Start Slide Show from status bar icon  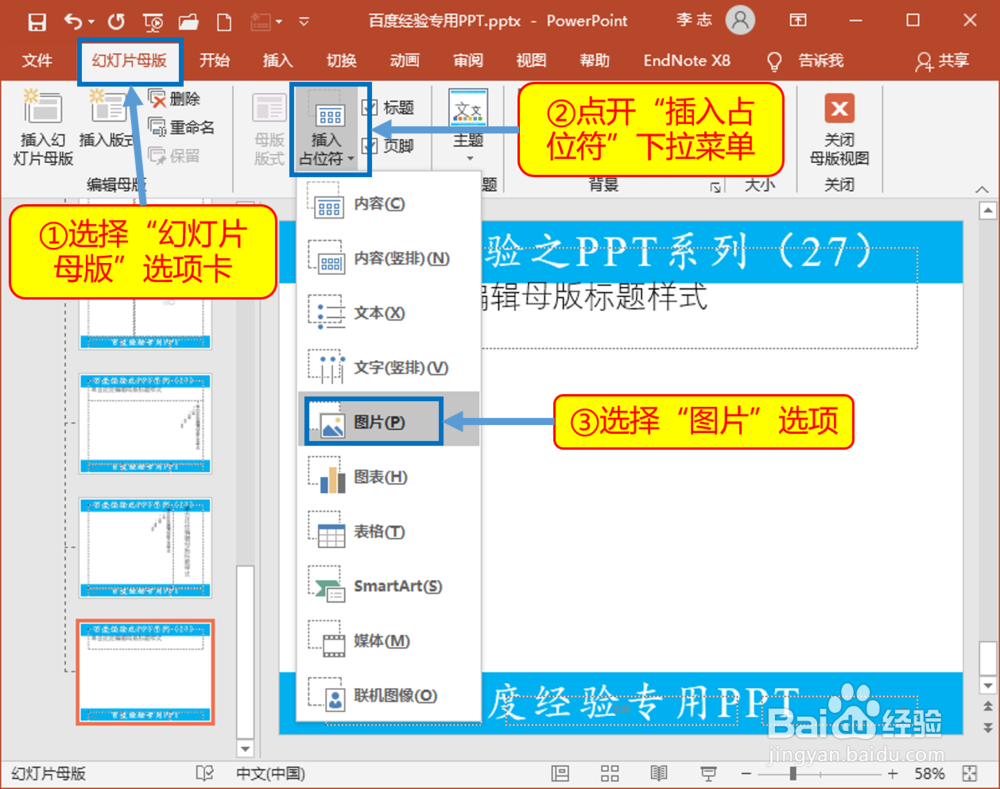(x=708, y=774)
